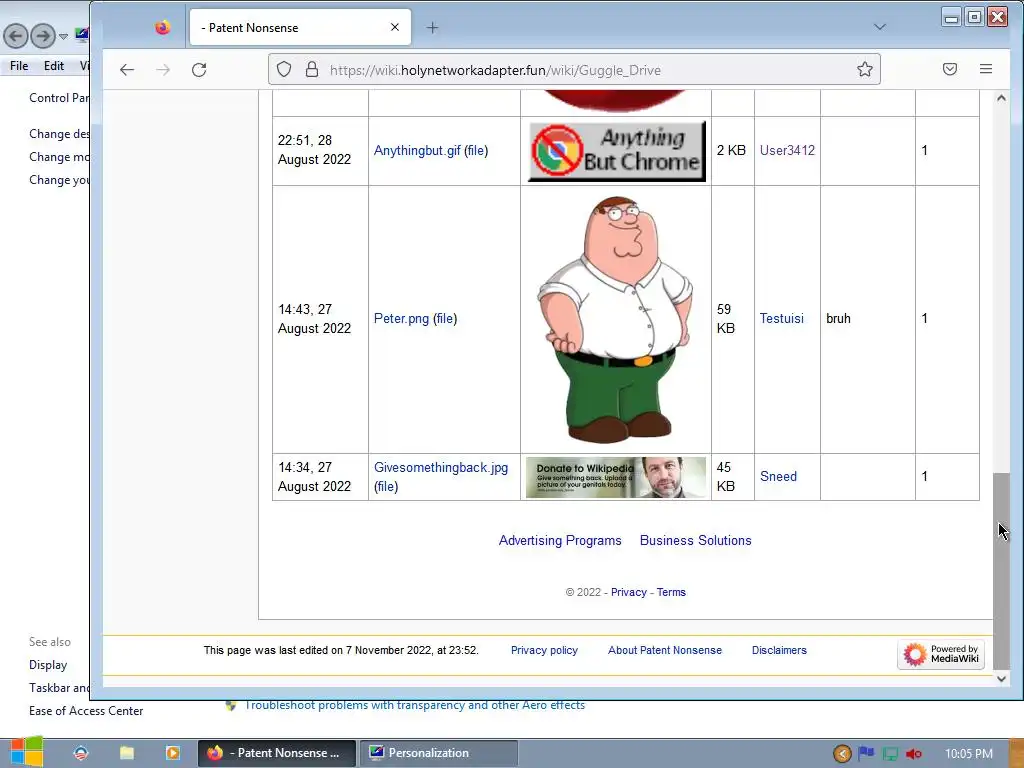Image resolution: width=1024 pixels, height=768 pixels.
Task: Click Business Solutions link
Action: (x=696, y=541)
